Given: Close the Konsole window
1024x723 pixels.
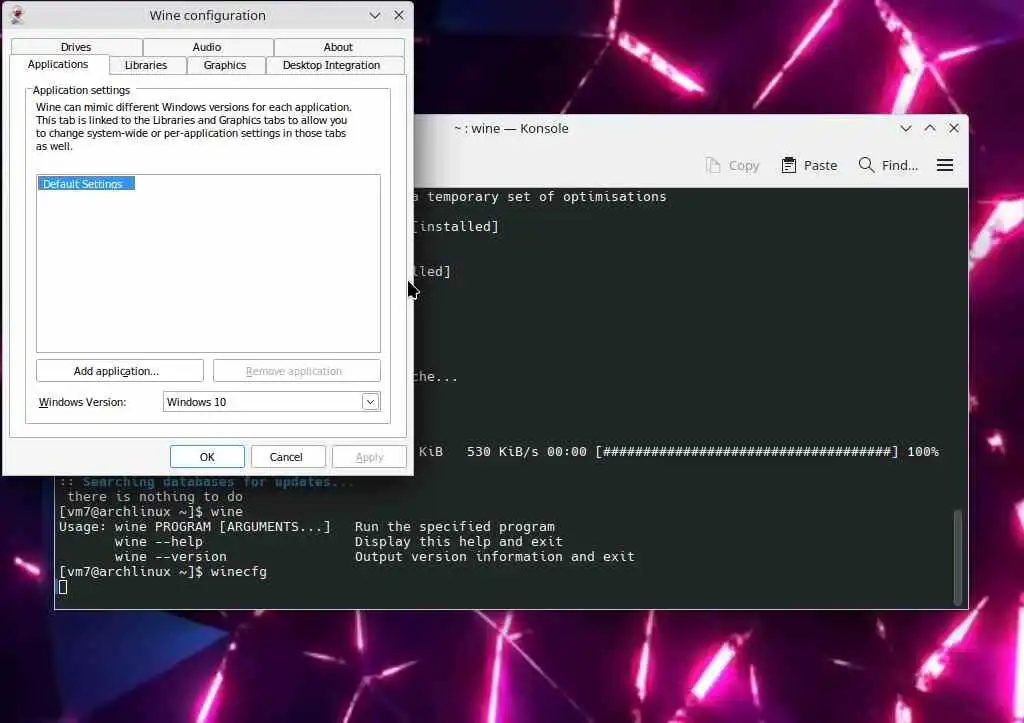Looking at the screenshot, I should [954, 129].
